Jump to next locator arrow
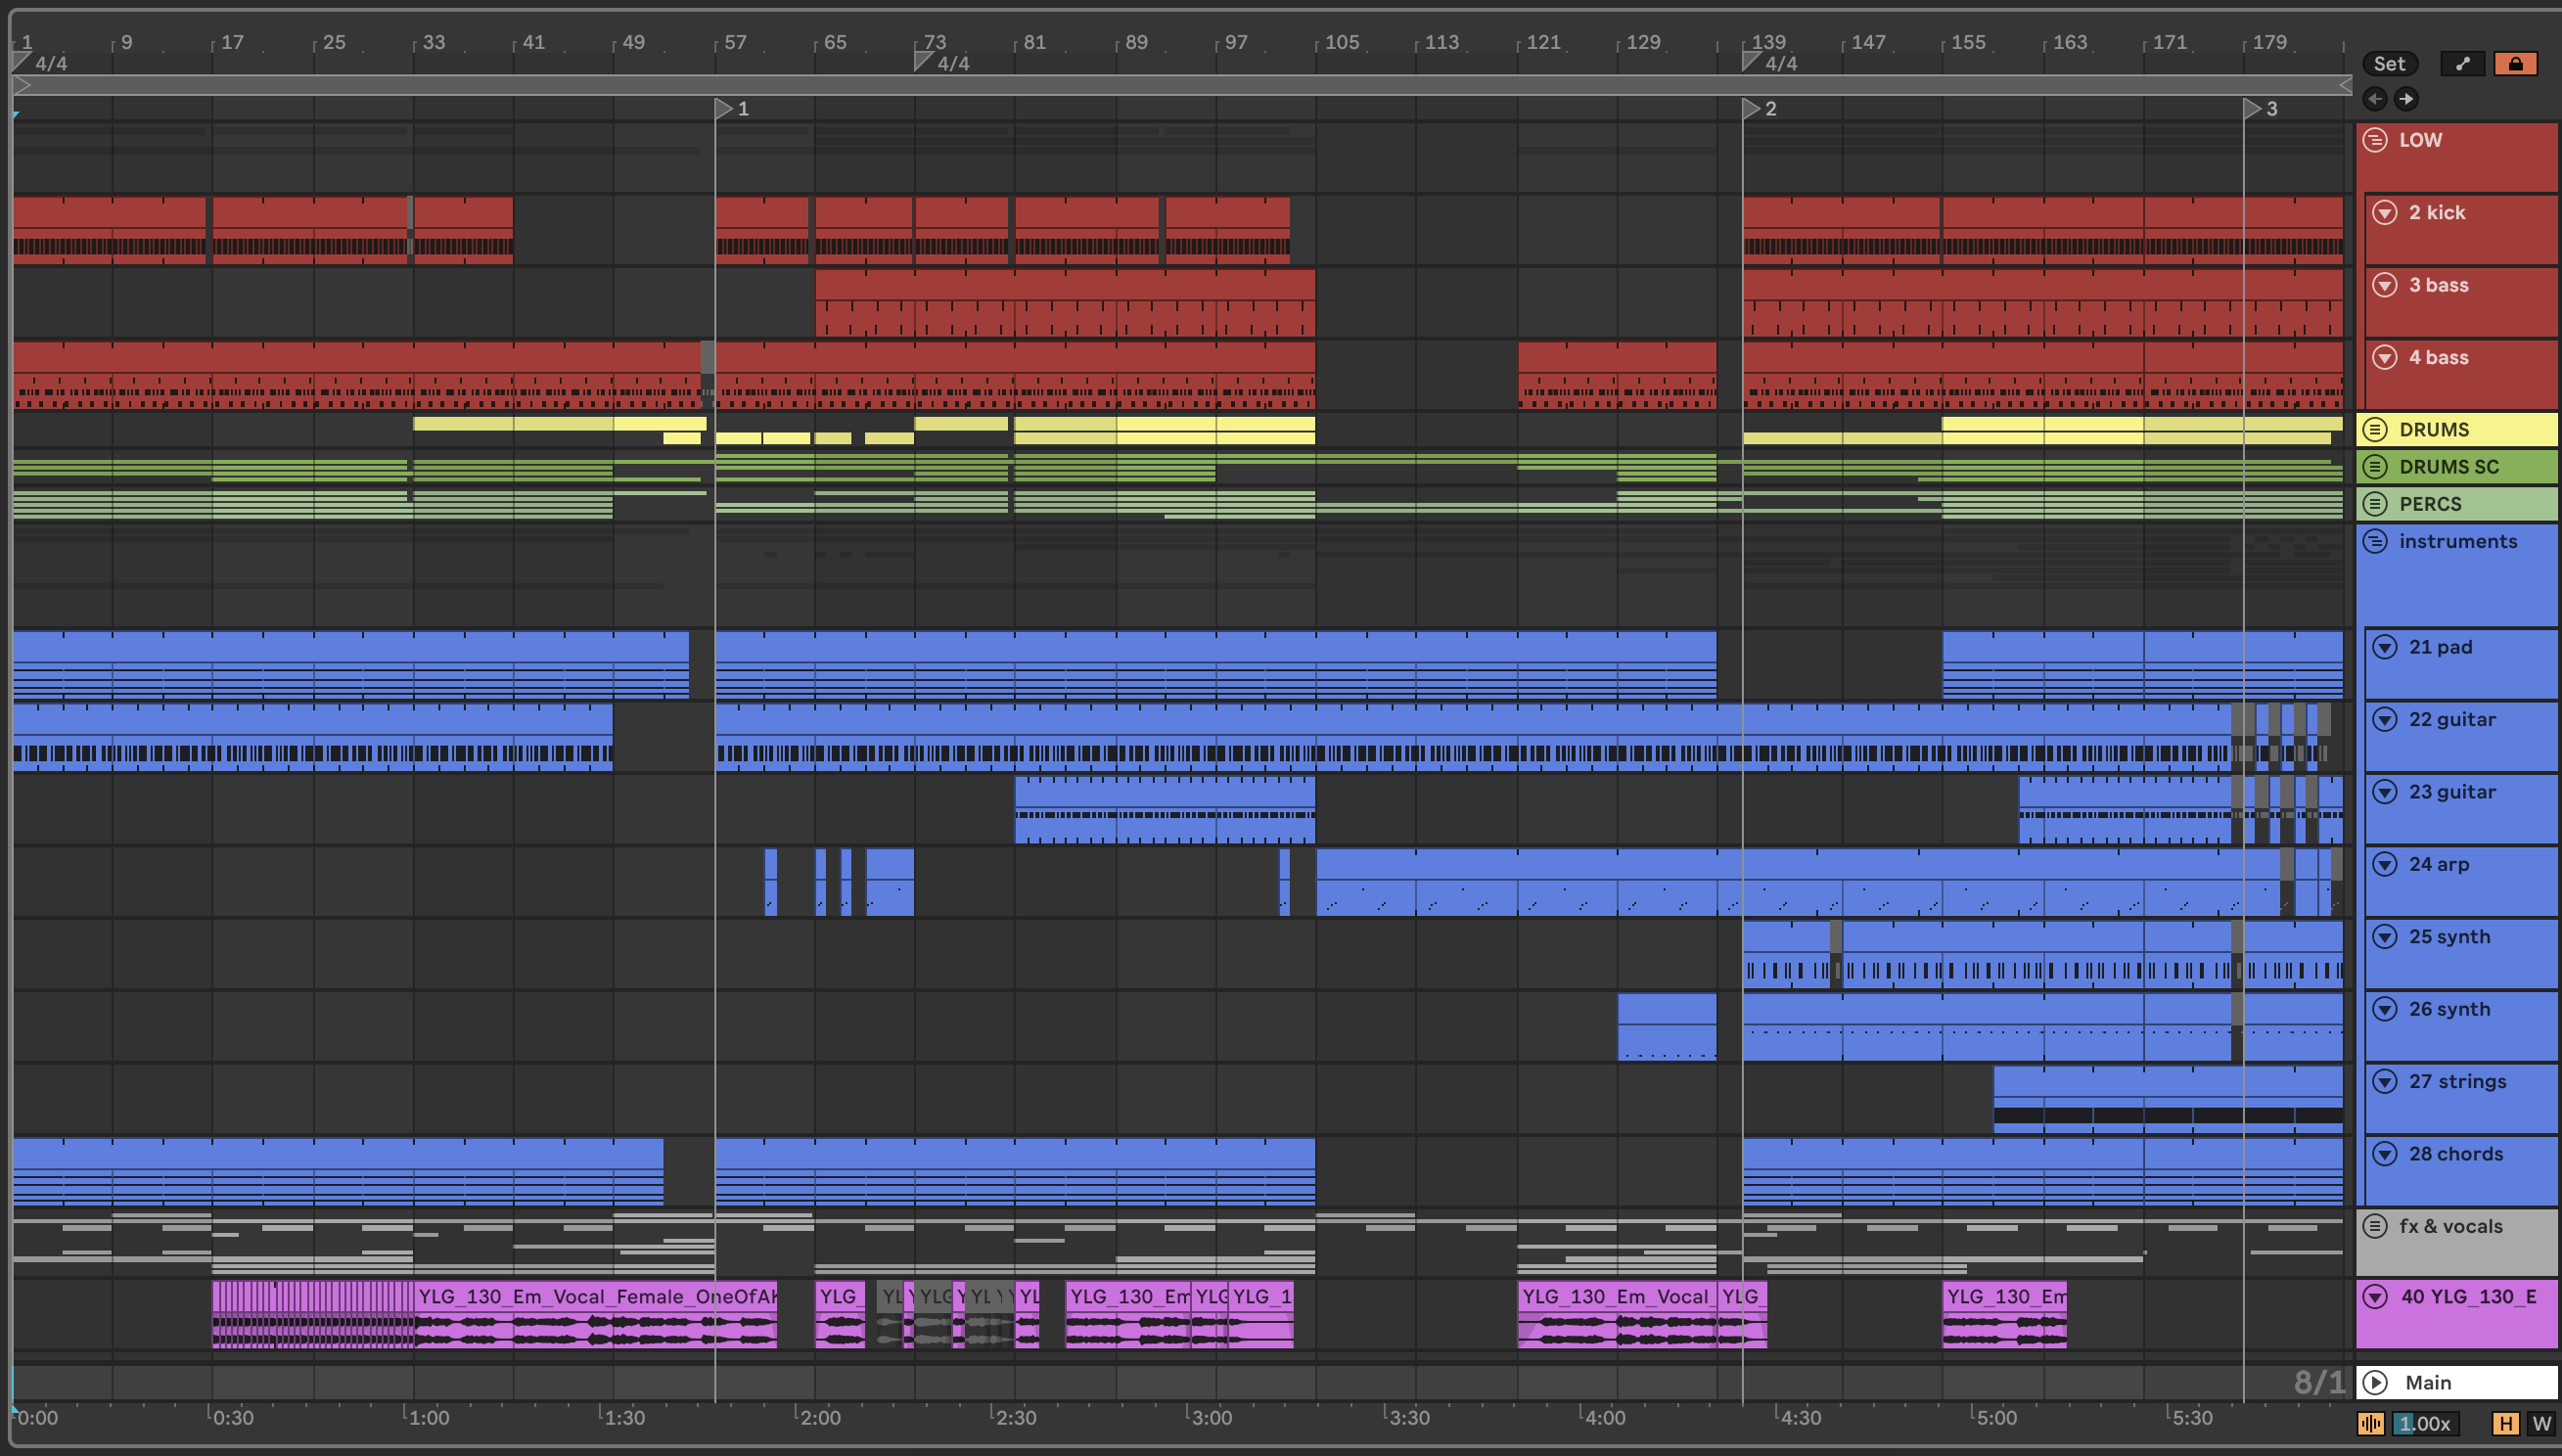 pos(2406,99)
